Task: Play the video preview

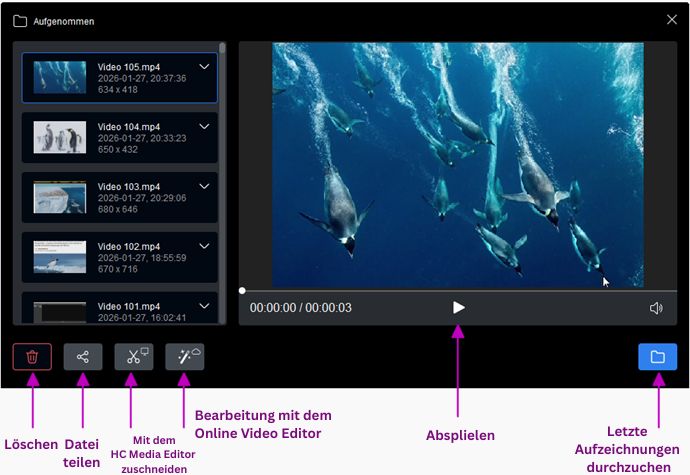Action: 458,308
